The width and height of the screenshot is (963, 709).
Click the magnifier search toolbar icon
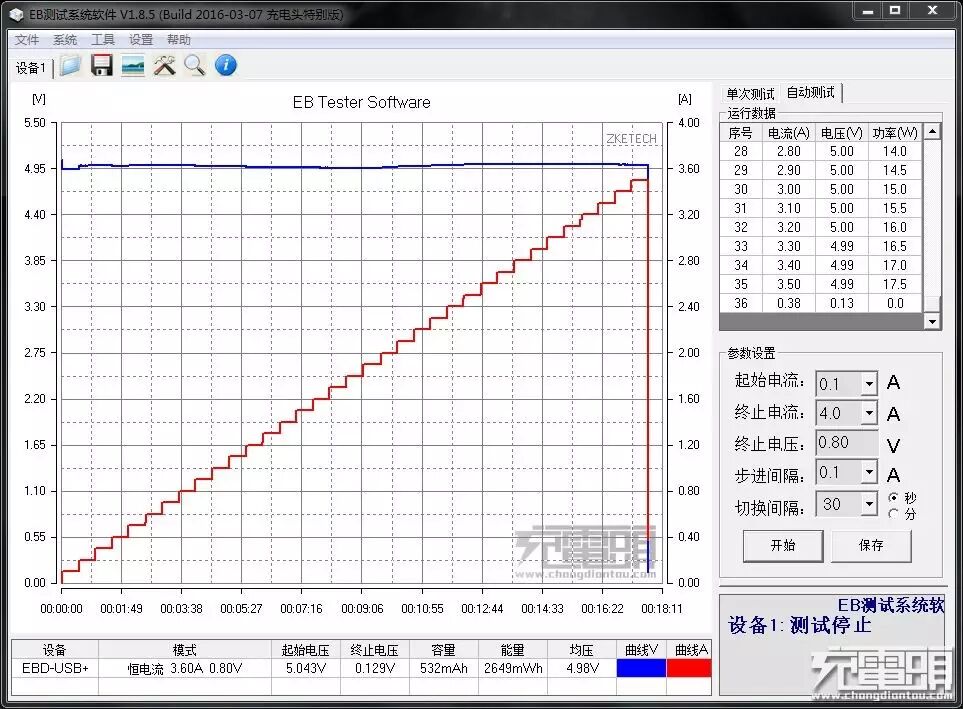point(195,66)
